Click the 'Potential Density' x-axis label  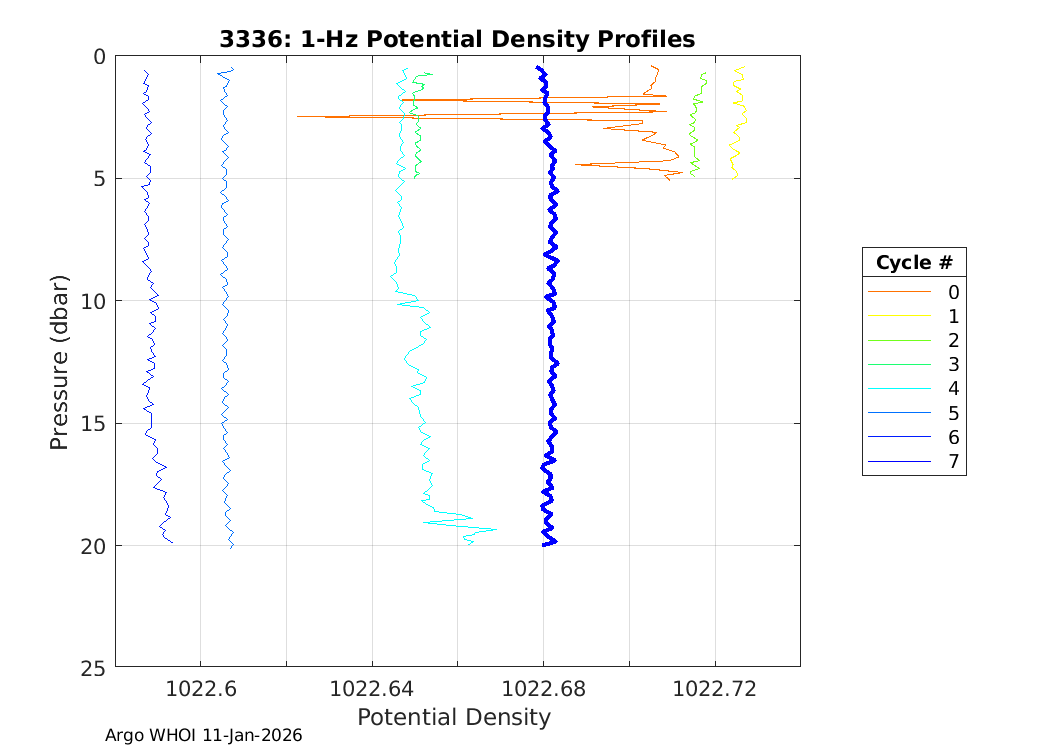point(454,717)
